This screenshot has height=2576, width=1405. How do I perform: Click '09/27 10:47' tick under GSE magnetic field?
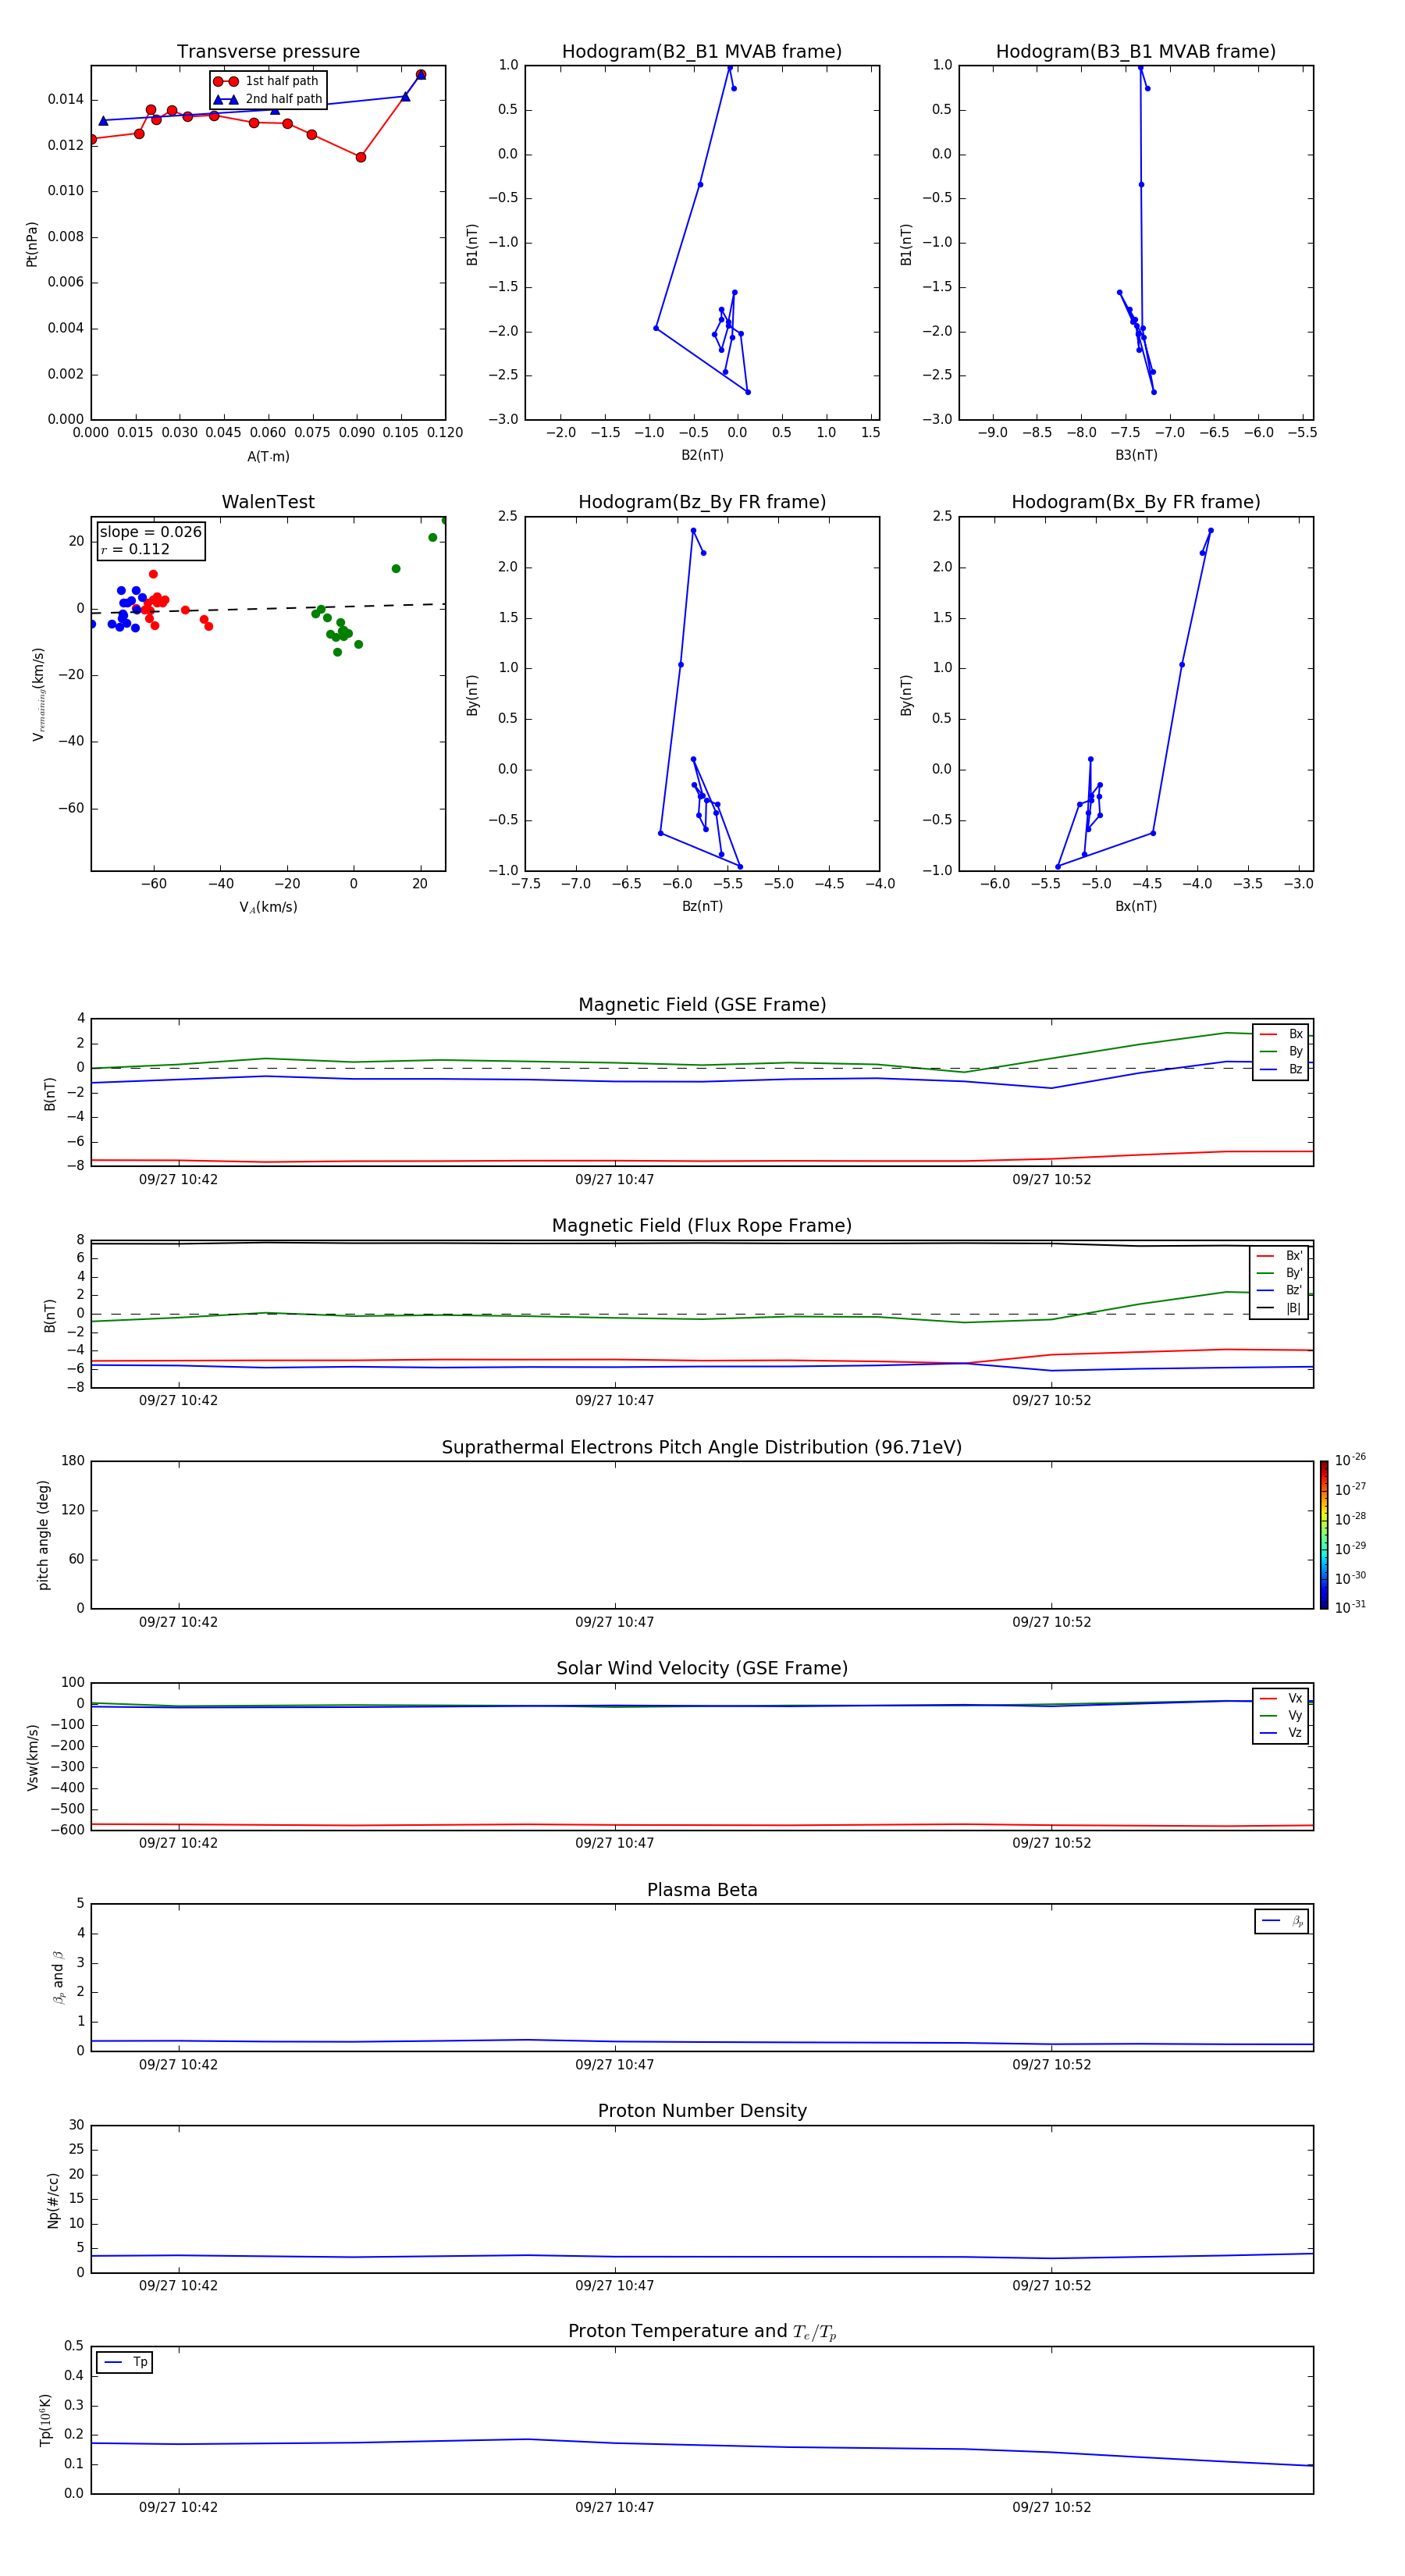tap(614, 1180)
